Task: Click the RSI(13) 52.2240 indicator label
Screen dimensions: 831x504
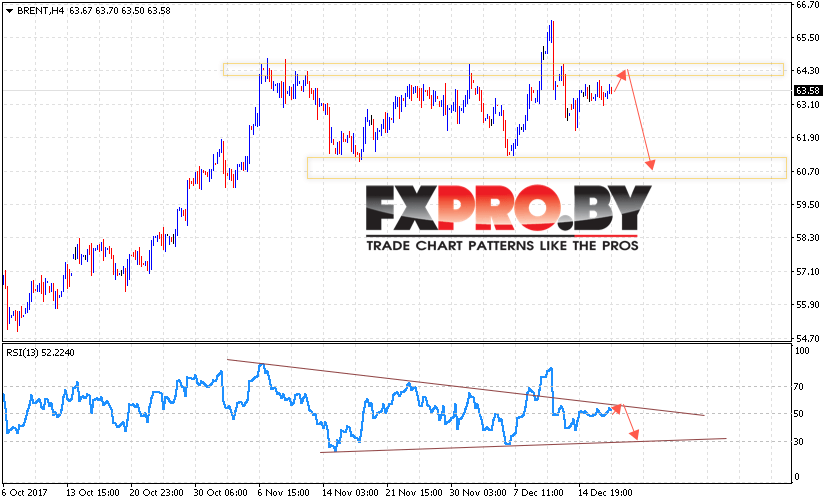Action: pos(40,353)
